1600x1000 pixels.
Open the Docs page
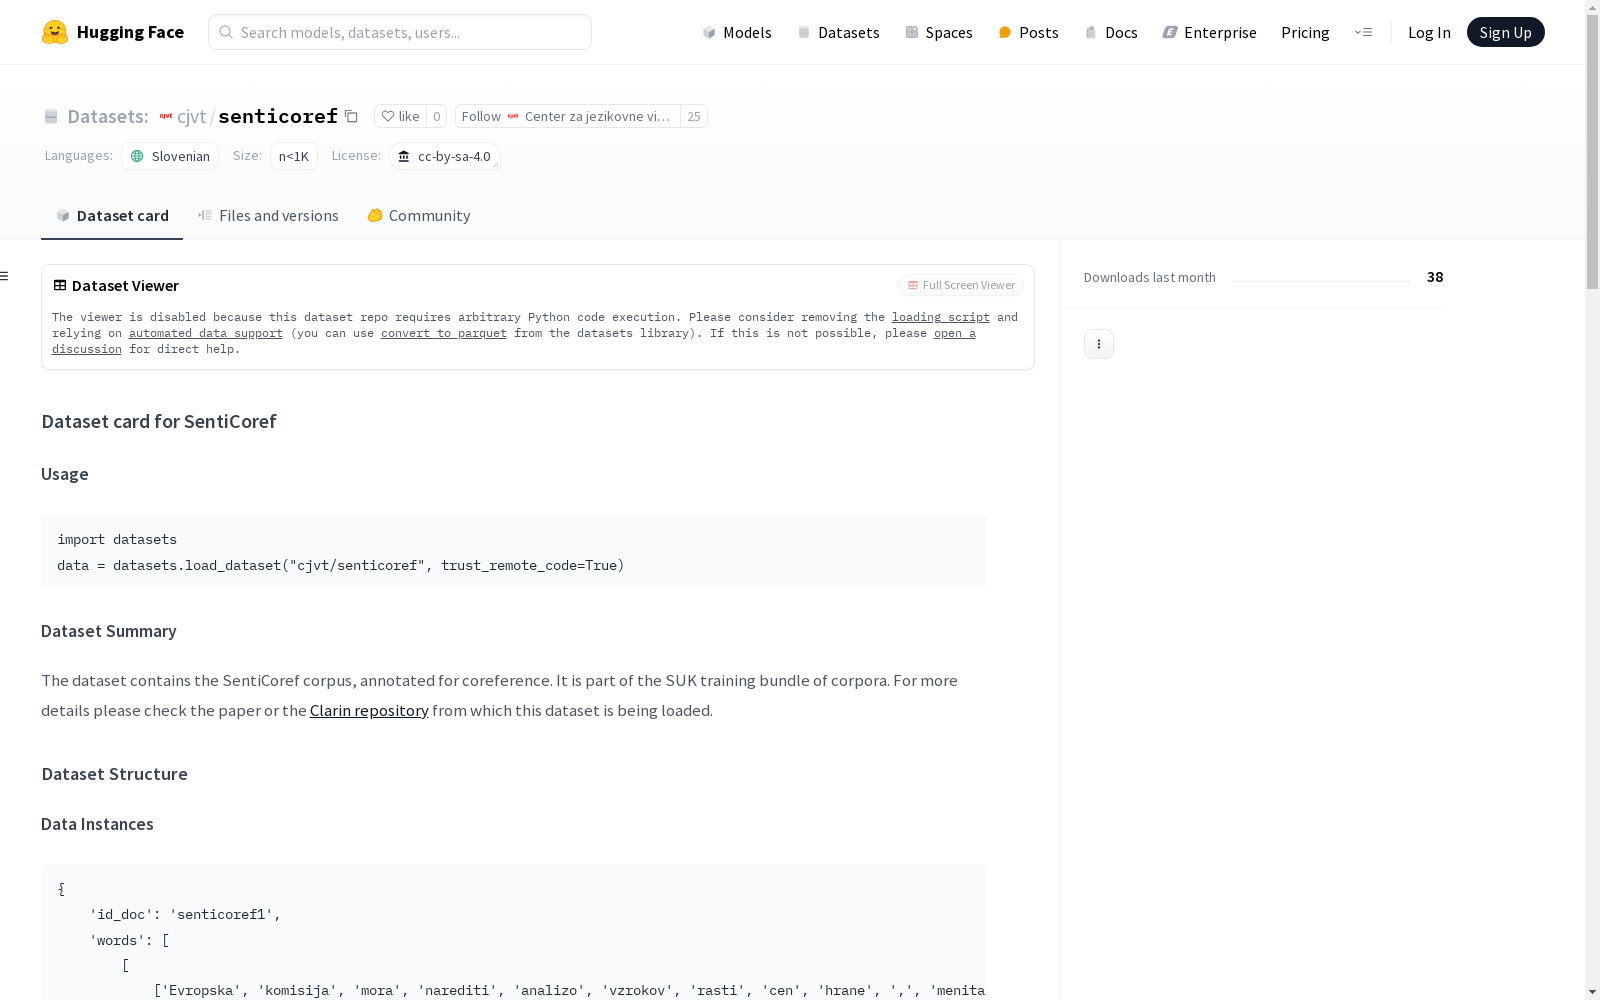coord(1111,32)
